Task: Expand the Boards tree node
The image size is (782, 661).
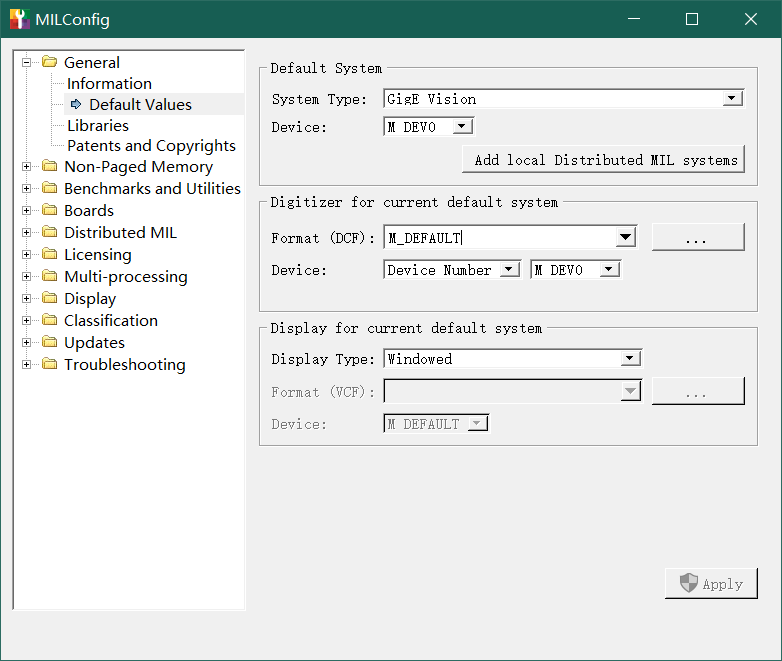Action: click(x=26, y=211)
